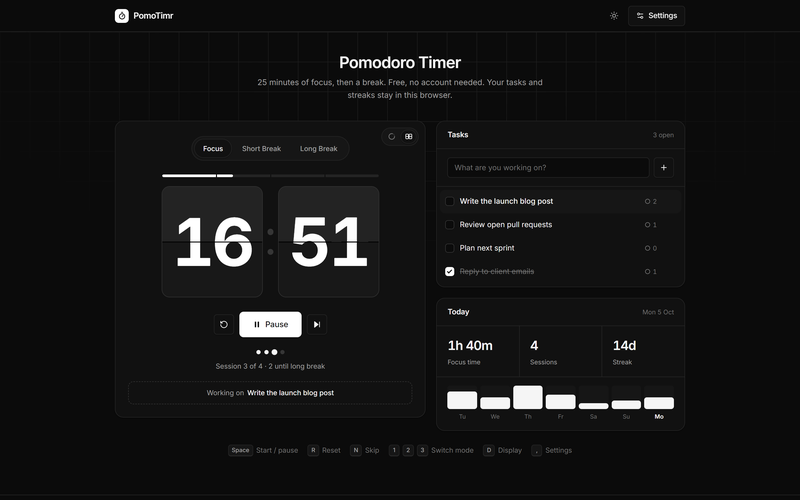Click the N skip shortcut key hint

click(x=356, y=451)
